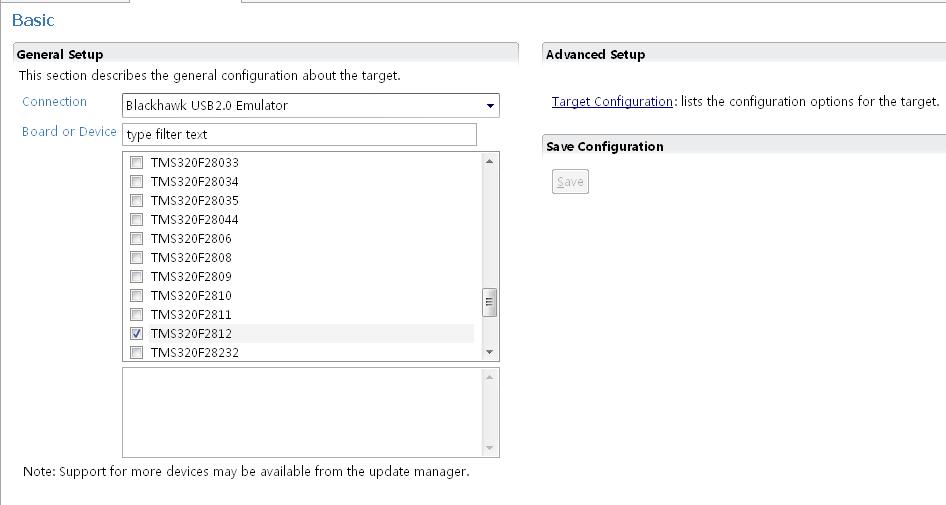
Task: Tick the TMS320F2811 checkbox
Action: 137,314
